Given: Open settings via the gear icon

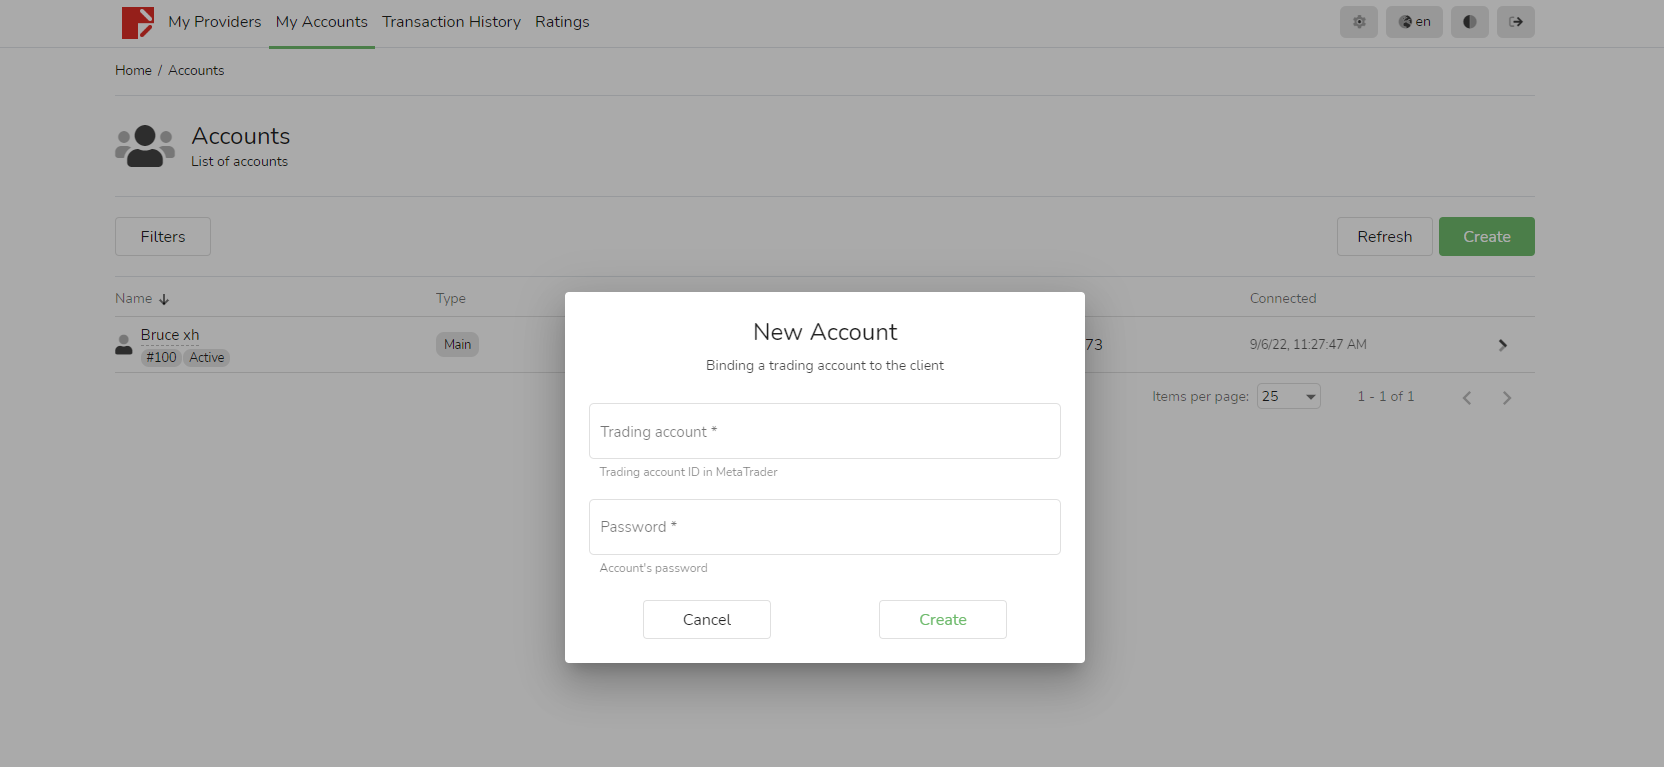Looking at the screenshot, I should pyautogui.click(x=1358, y=22).
